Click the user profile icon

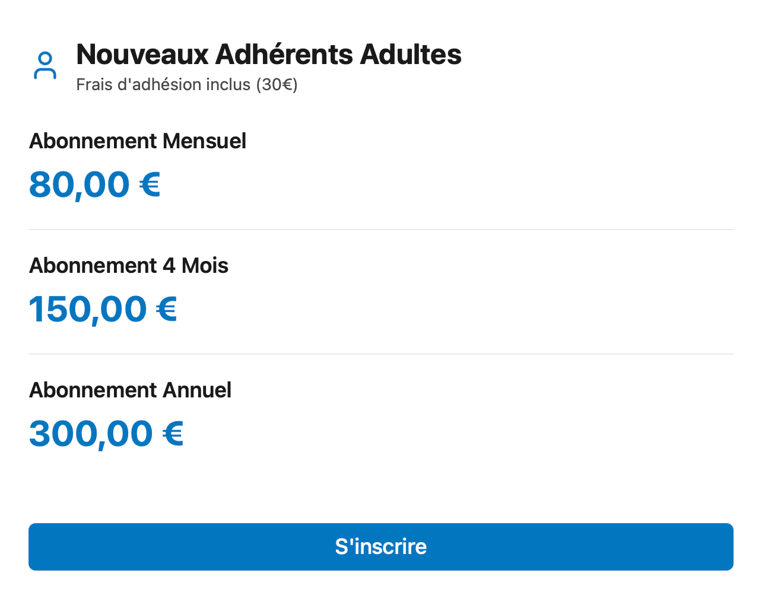(45, 66)
